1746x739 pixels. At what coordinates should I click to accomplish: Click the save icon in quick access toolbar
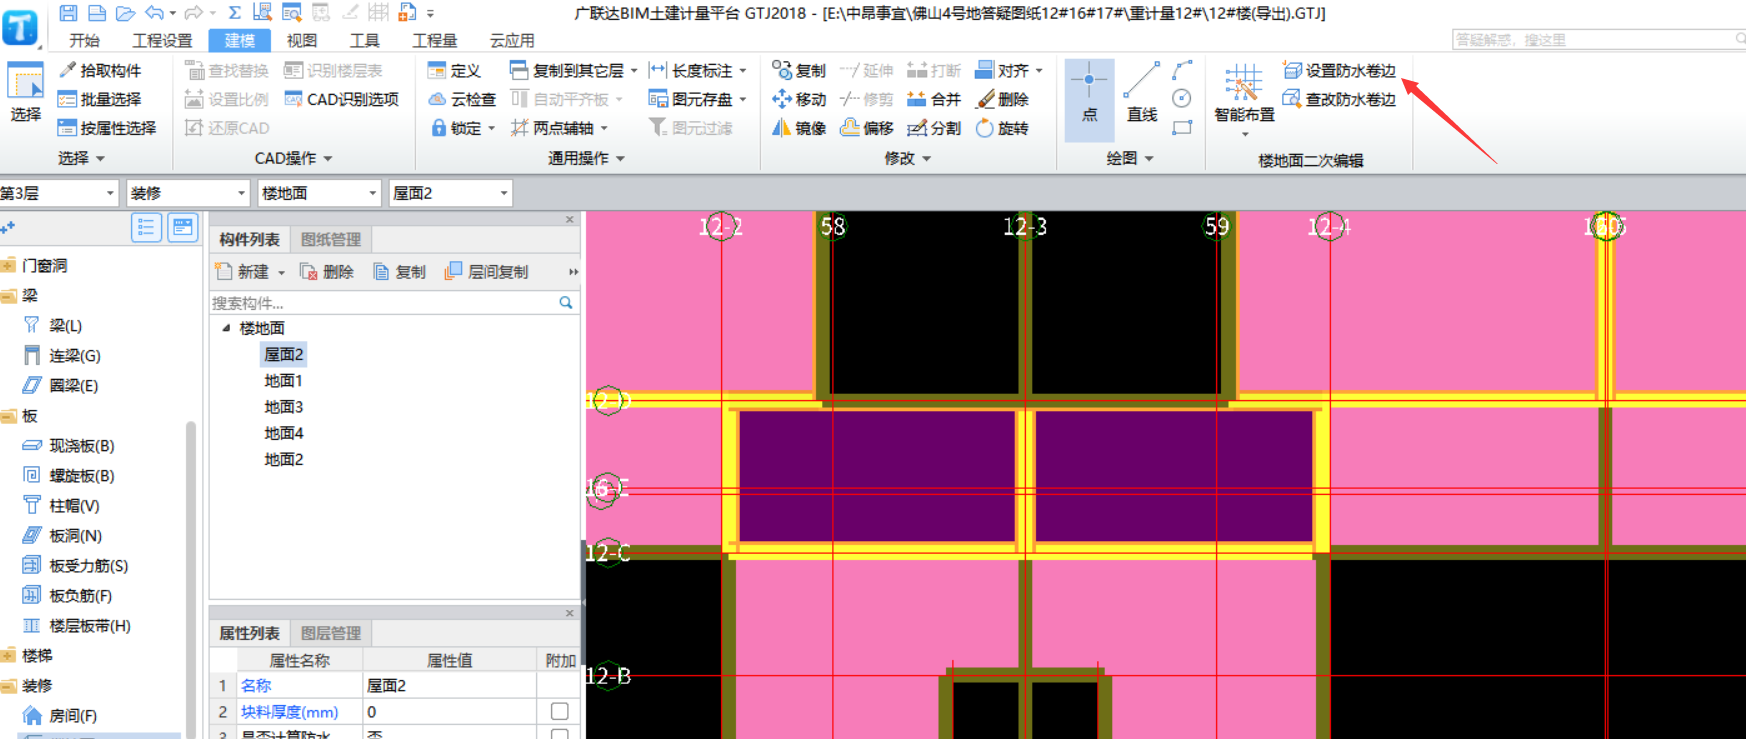point(68,13)
